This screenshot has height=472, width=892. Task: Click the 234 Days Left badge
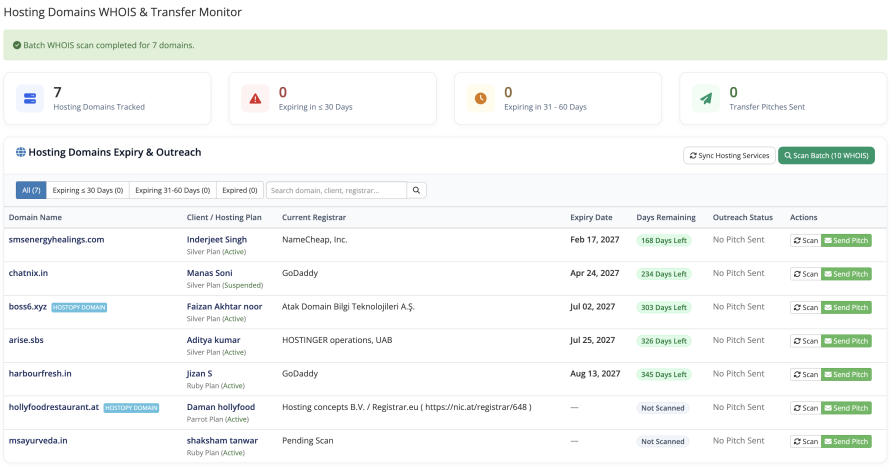[x=664, y=274]
